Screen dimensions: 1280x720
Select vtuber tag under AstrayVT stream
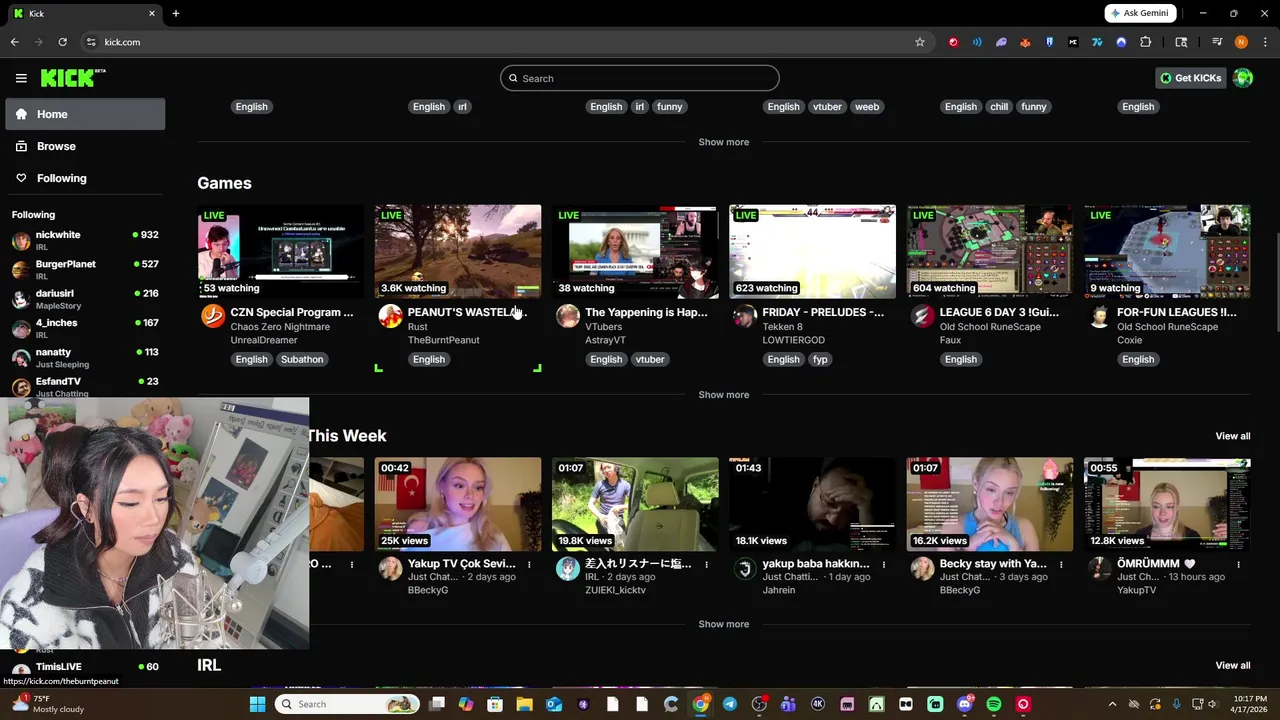tap(650, 359)
